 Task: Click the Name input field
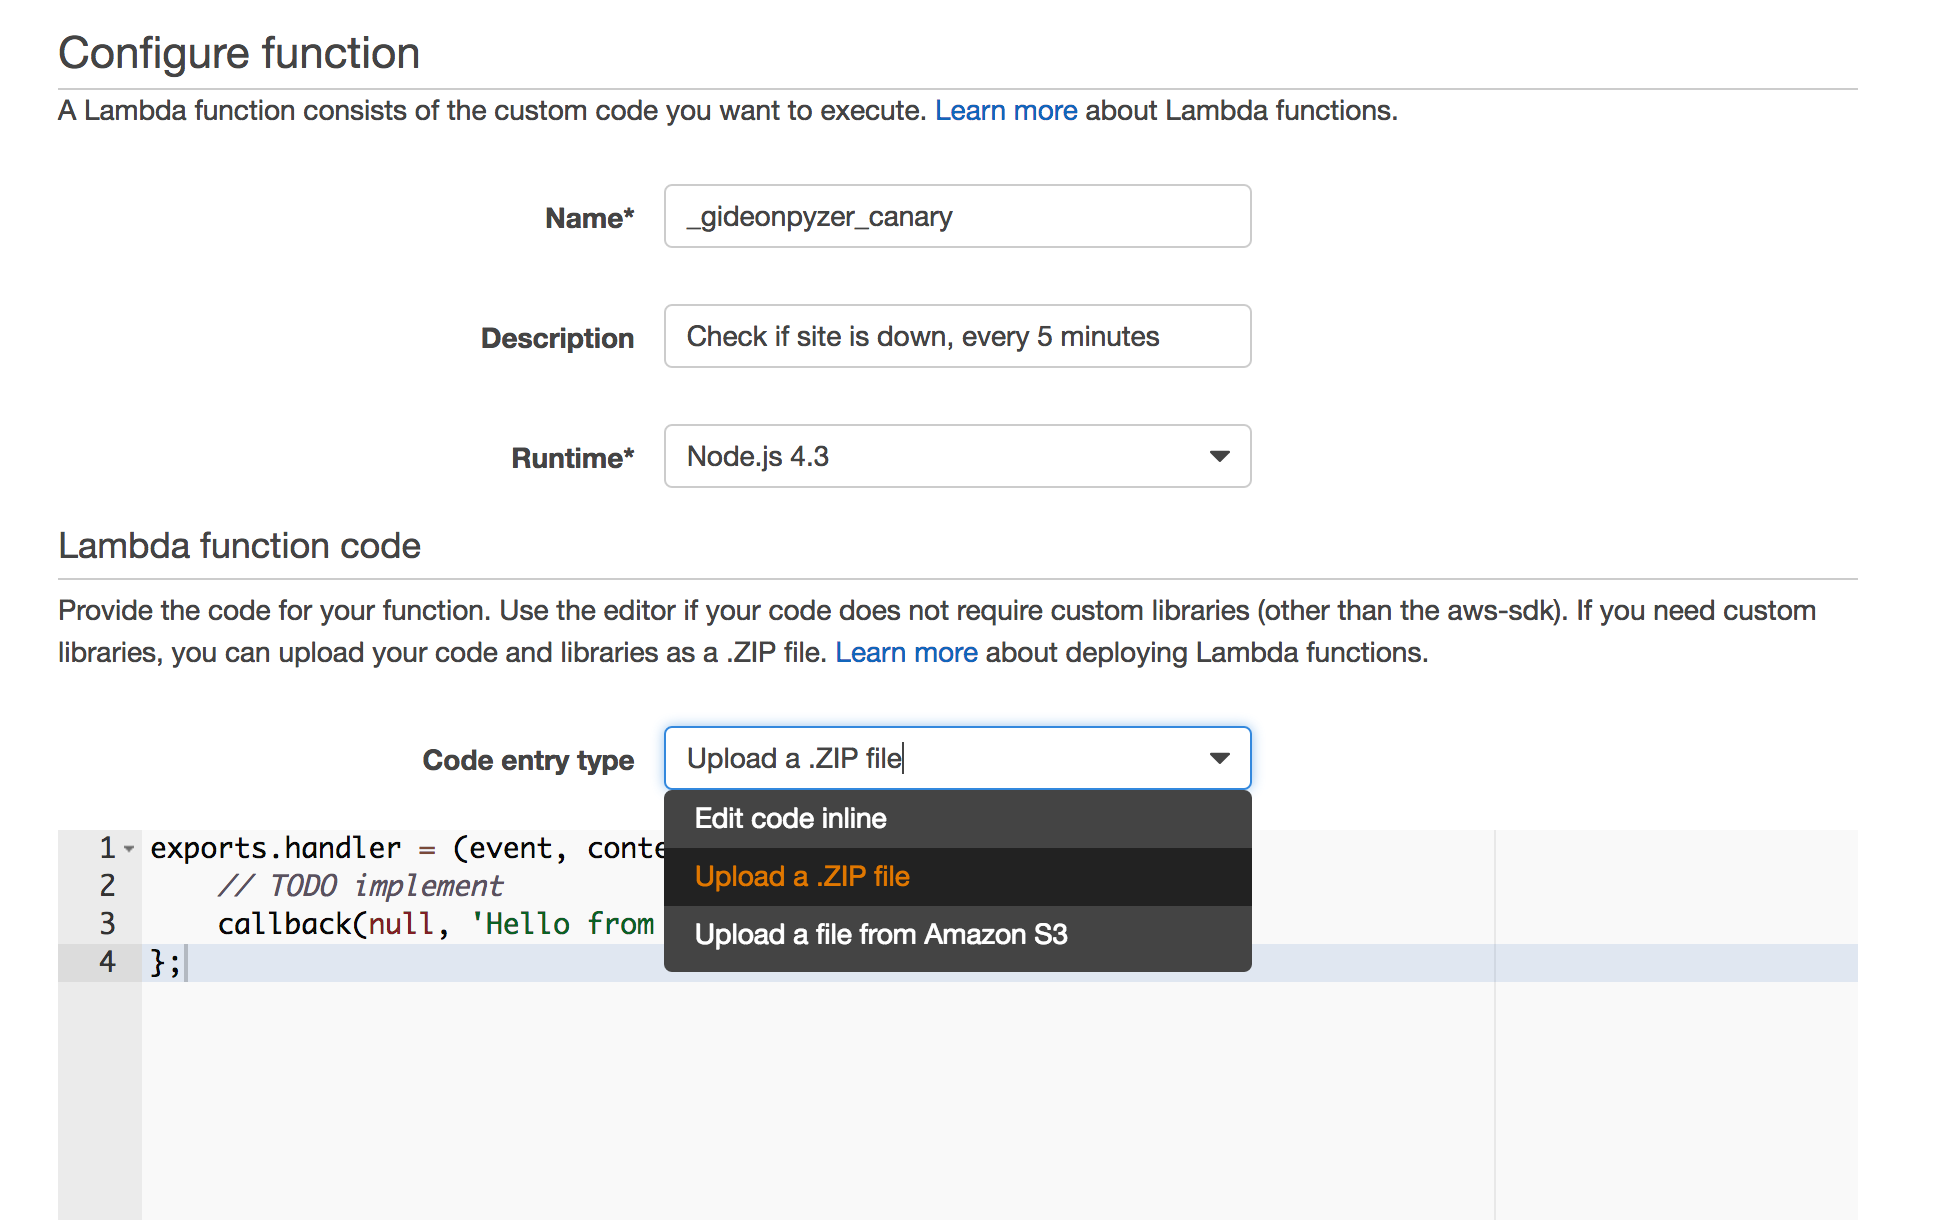click(956, 216)
